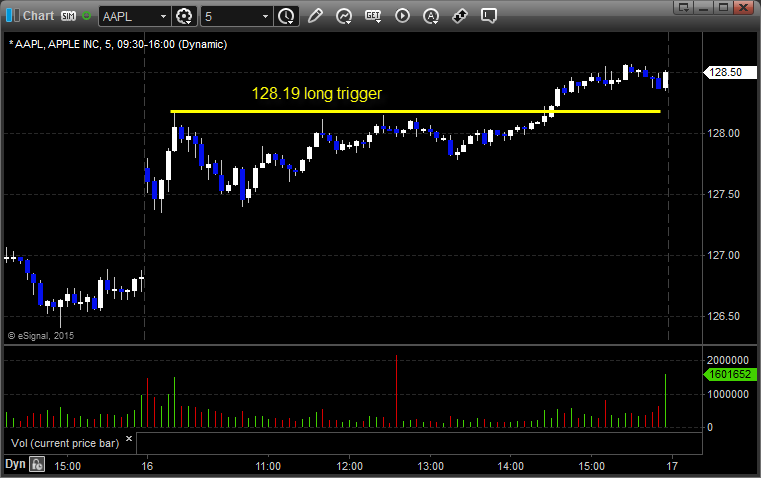Toggle the time lock icon next to Dyn
761x478 pixels.
coord(37,464)
